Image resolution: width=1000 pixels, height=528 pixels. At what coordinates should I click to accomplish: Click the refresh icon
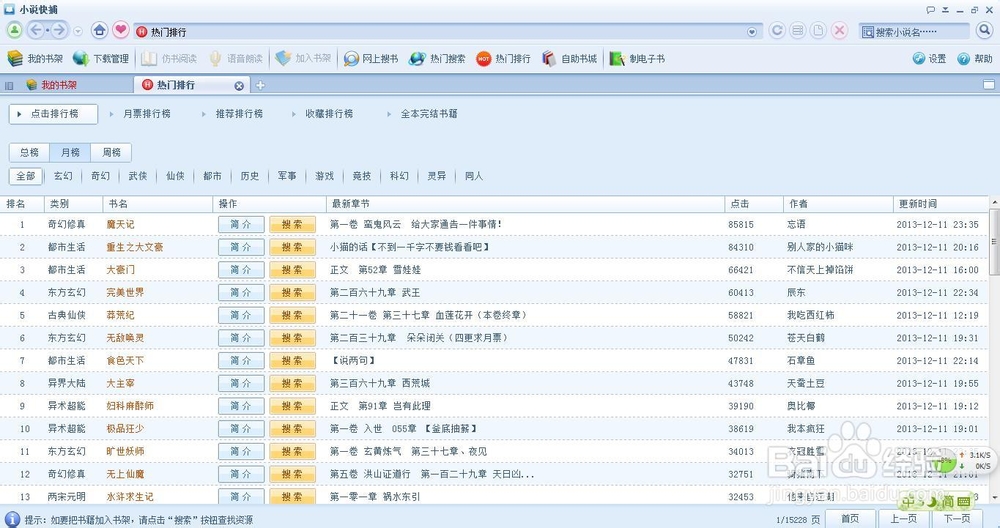(777, 31)
